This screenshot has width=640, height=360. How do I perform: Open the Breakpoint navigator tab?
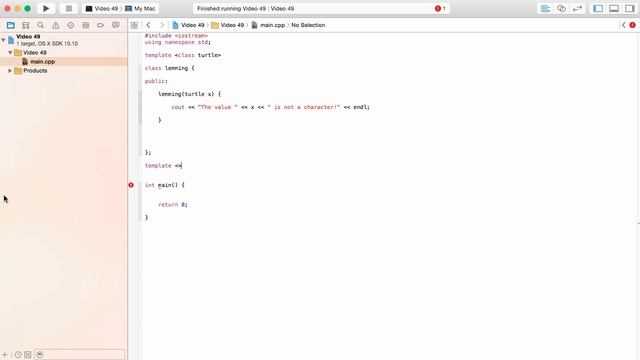coord(100,25)
